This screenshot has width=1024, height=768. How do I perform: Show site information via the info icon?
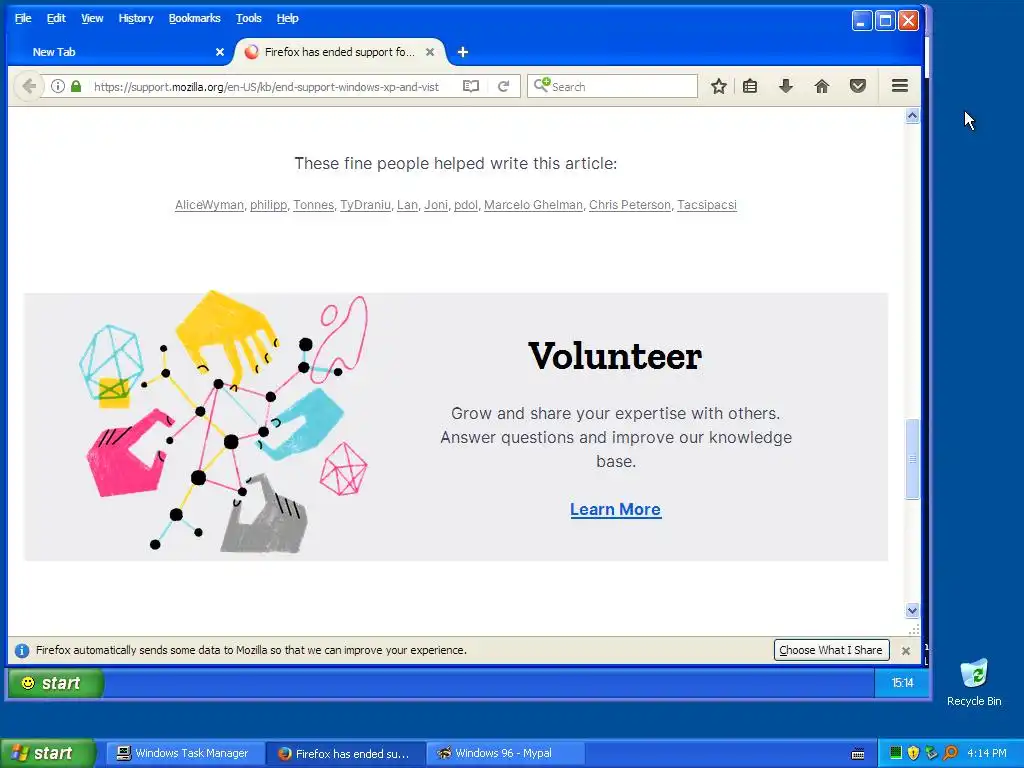click(57, 86)
